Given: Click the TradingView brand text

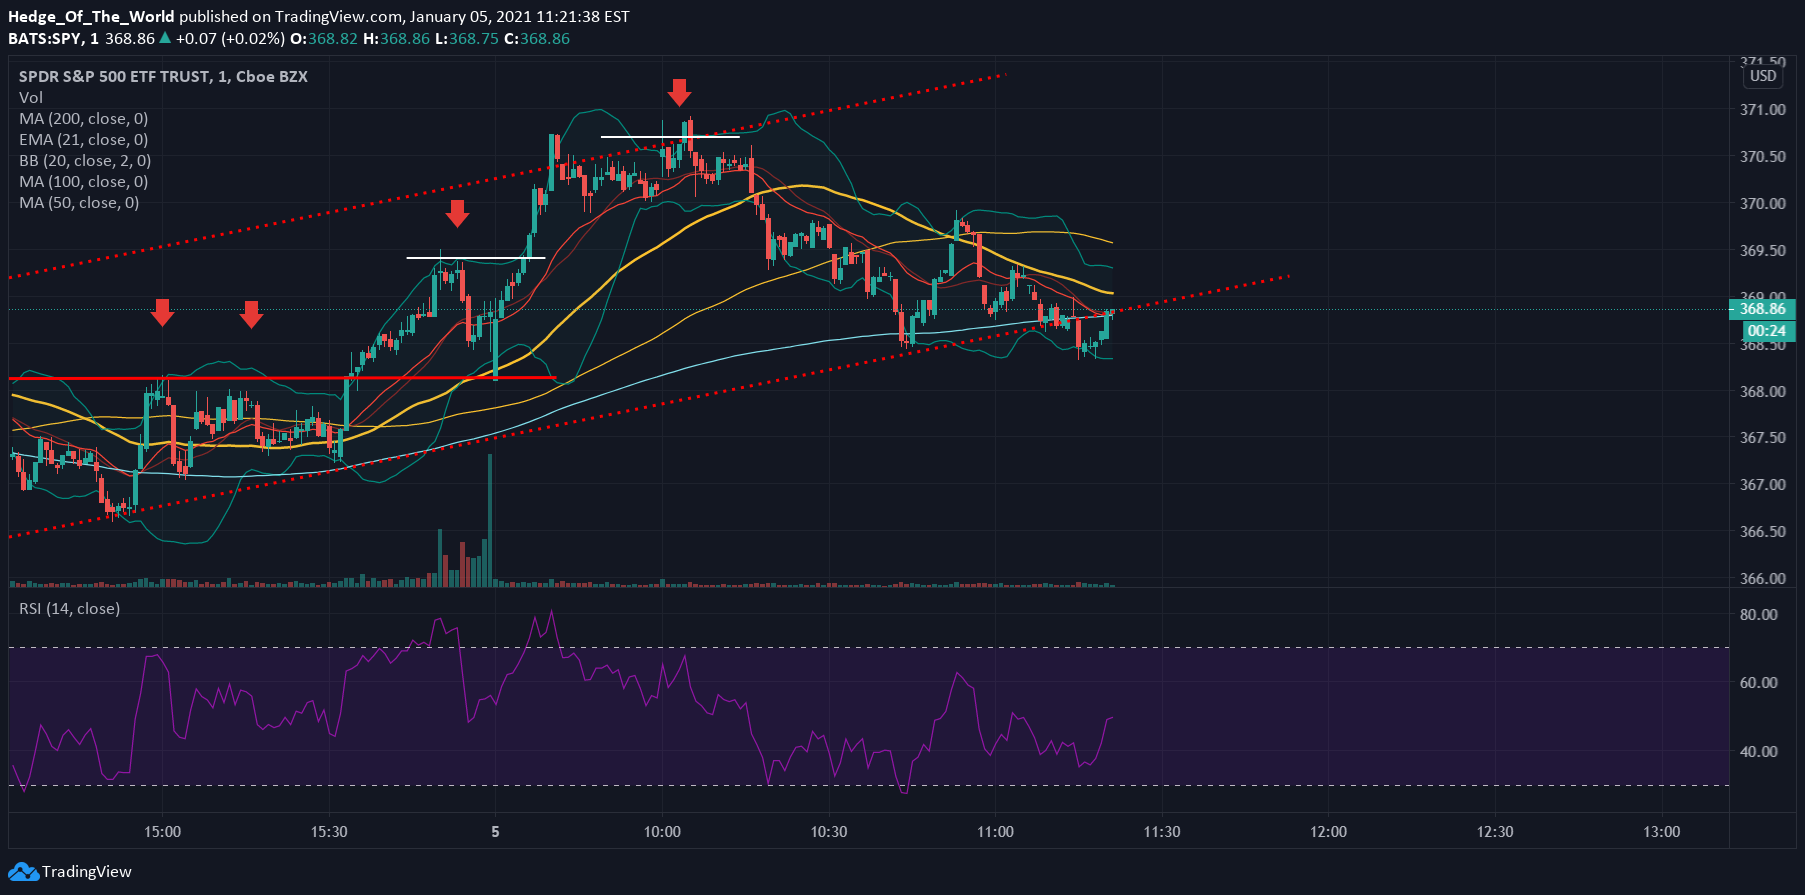Looking at the screenshot, I should point(87,872).
